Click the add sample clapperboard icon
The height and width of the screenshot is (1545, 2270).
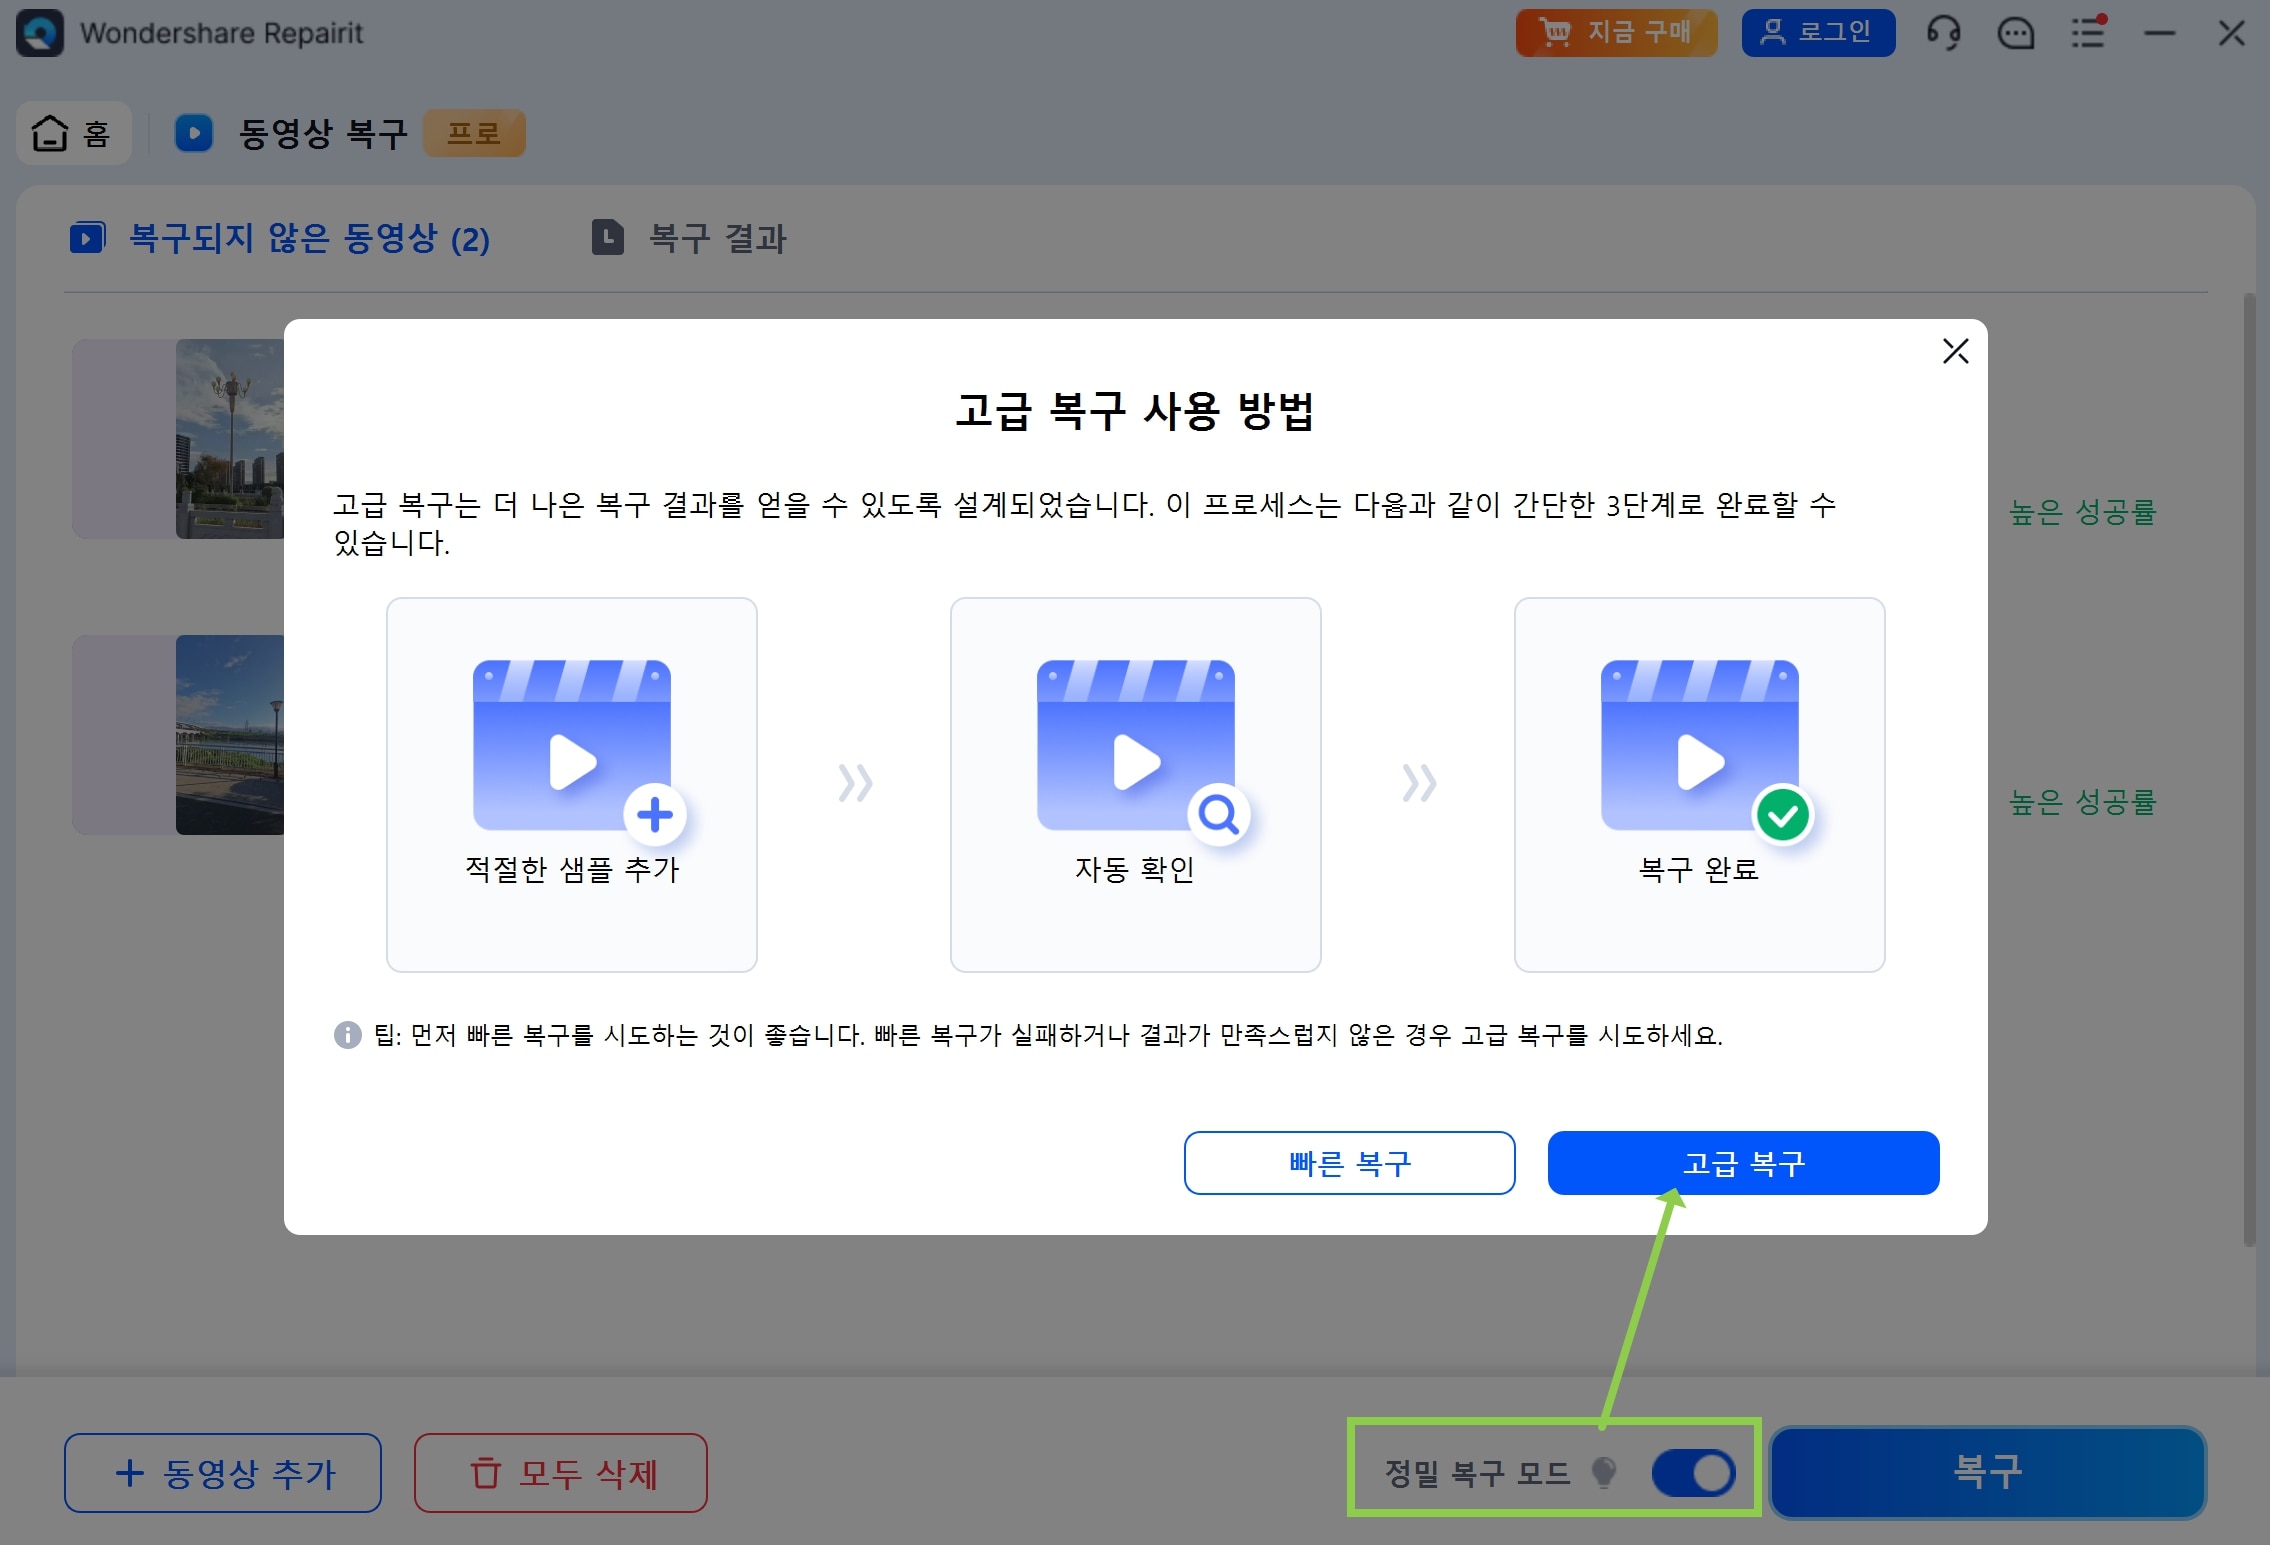coord(573,746)
